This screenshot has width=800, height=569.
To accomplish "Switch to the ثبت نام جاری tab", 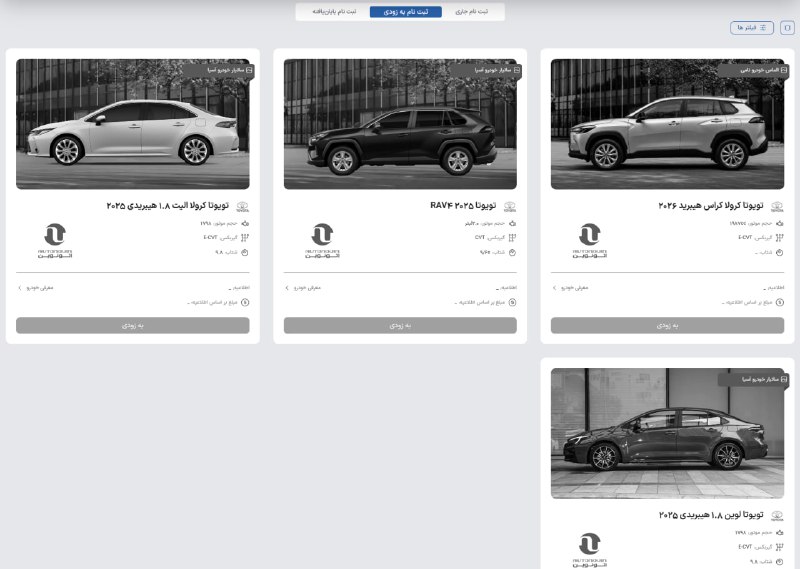I will point(471,11).
